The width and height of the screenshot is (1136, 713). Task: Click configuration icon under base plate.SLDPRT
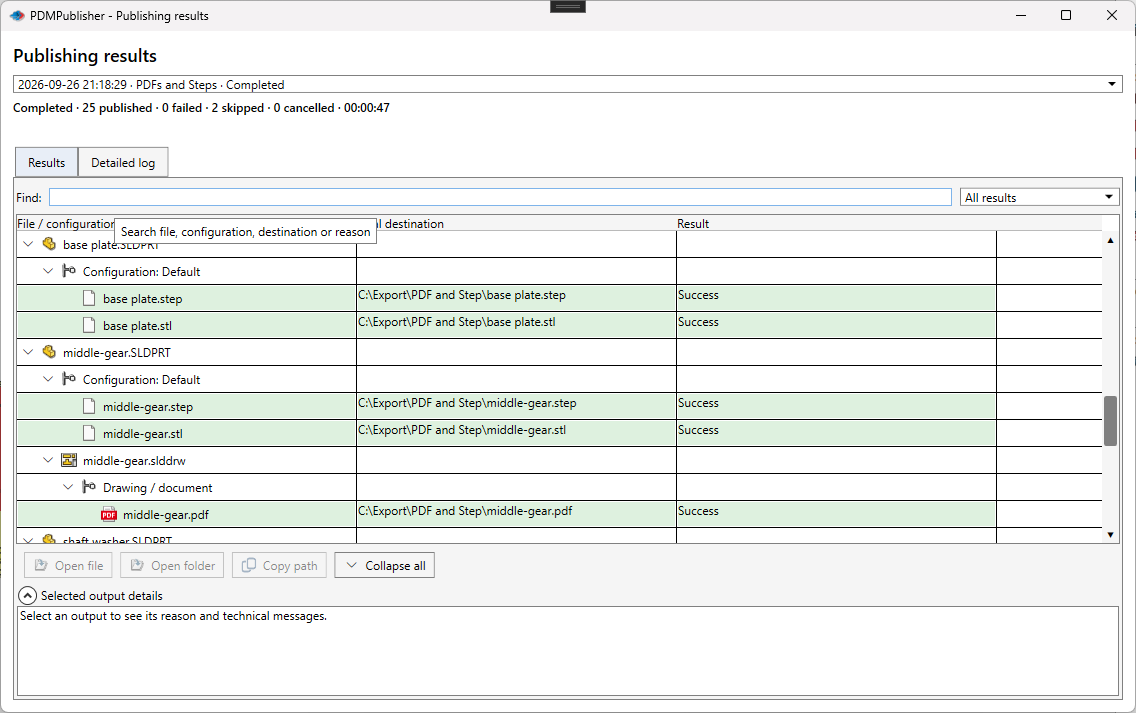point(69,271)
